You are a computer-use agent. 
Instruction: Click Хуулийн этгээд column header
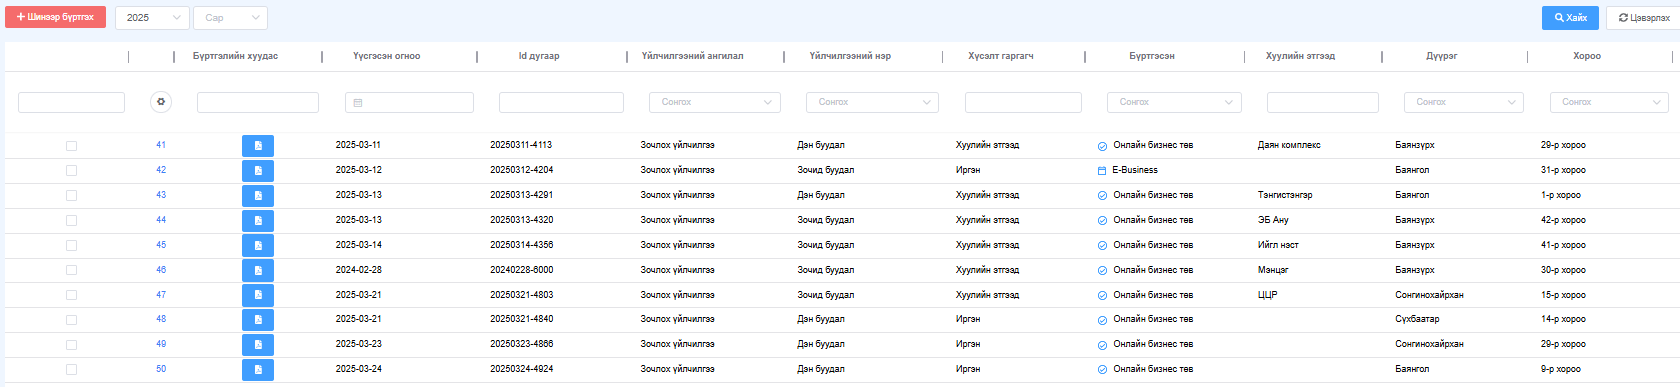coord(1300,56)
